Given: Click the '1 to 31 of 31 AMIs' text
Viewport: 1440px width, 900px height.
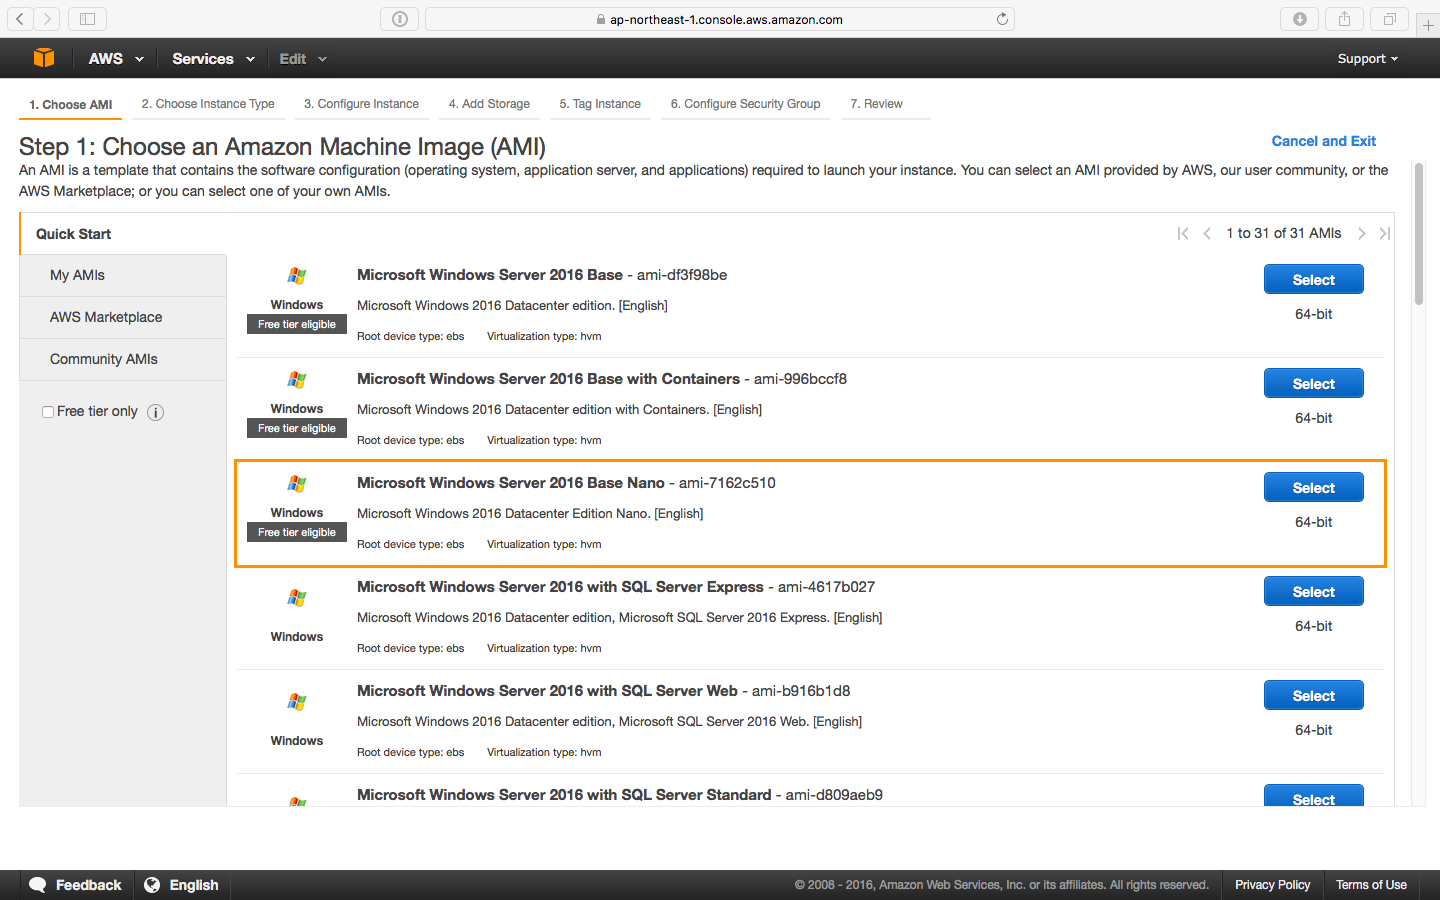Looking at the screenshot, I should point(1284,233).
